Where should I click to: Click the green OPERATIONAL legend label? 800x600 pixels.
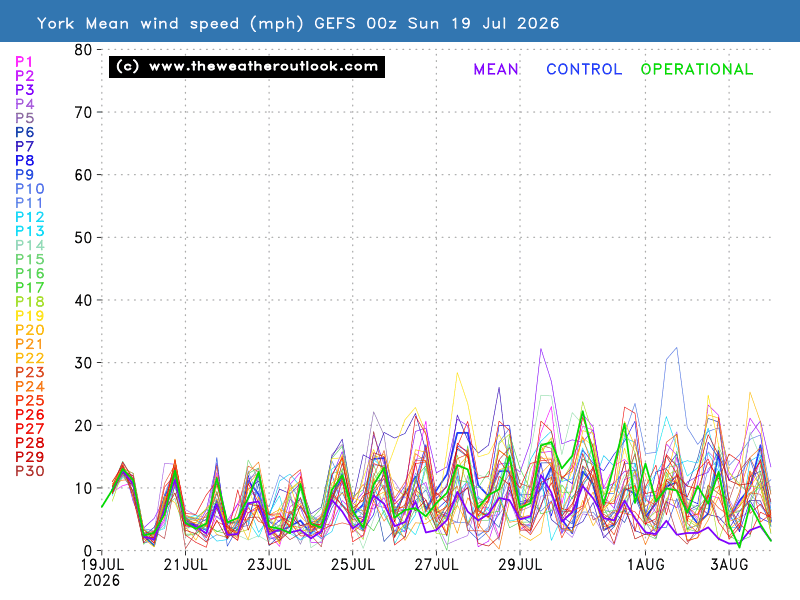[x=697, y=69]
